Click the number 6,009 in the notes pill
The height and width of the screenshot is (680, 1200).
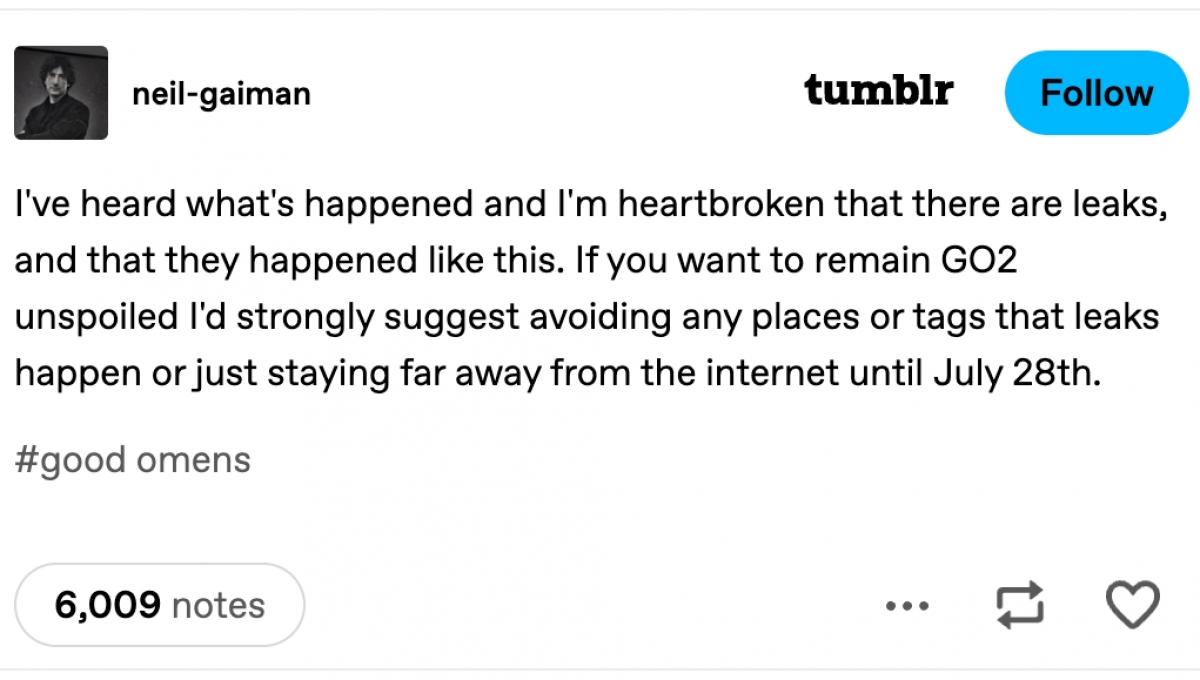pos(107,605)
